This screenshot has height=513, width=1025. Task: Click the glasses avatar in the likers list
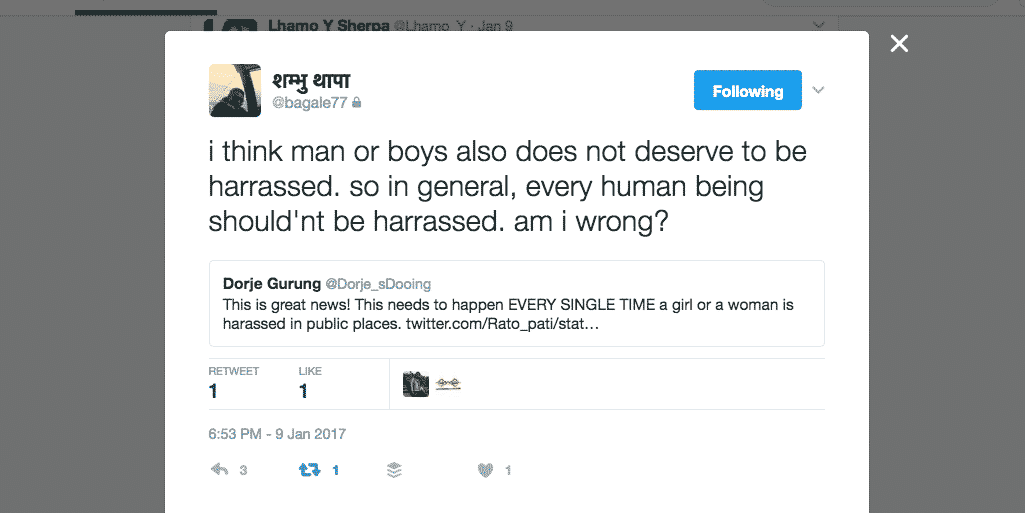coord(448,384)
